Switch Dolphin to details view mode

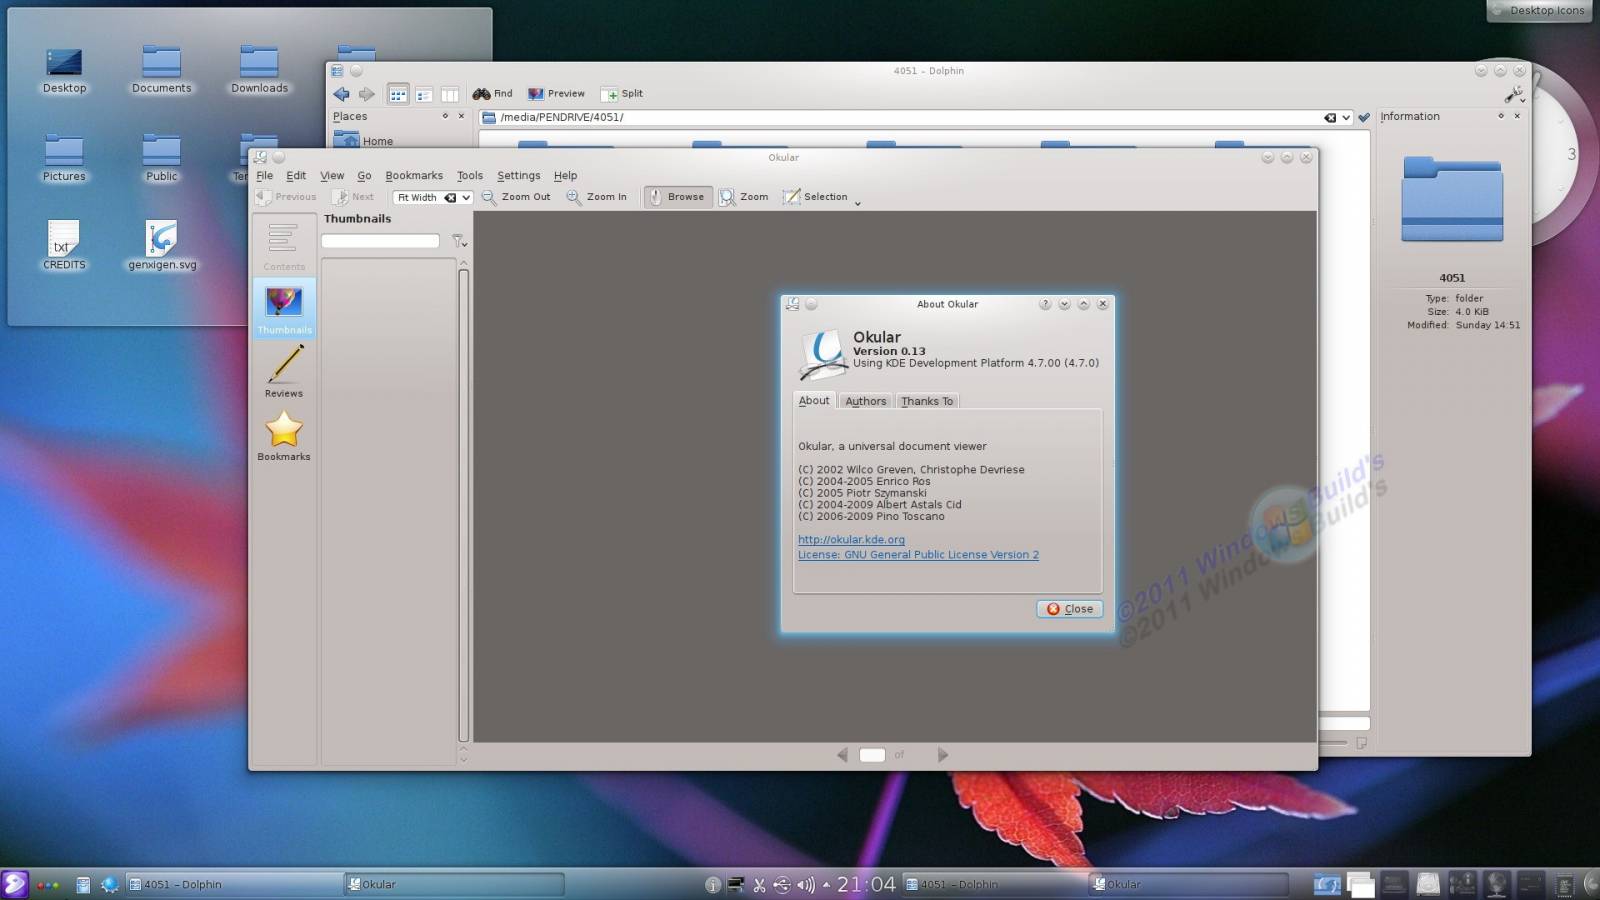pos(424,95)
